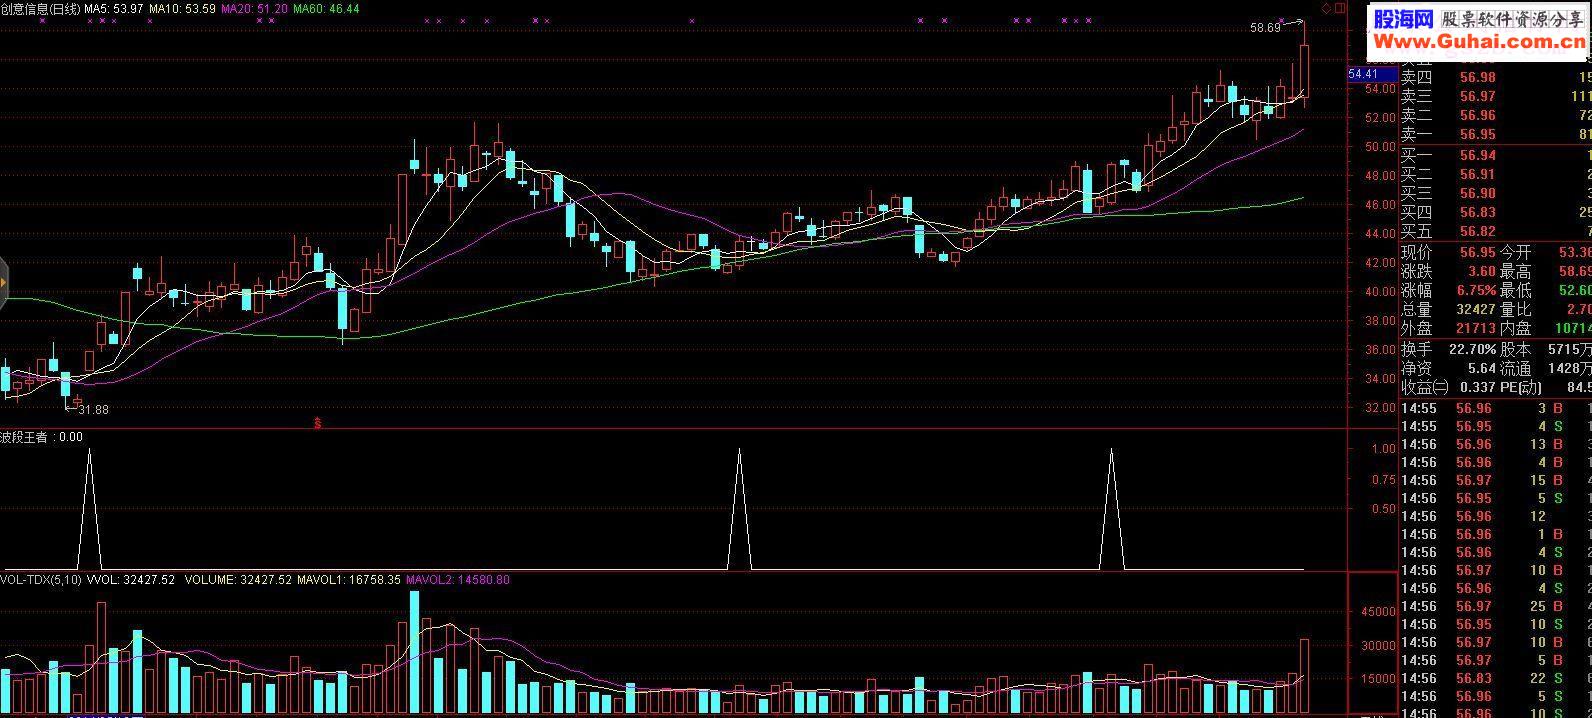The width and height of the screenshot is (1592, 718).
Task: Click the tallest cyan volume bar
Action: [x=414, y=650]
